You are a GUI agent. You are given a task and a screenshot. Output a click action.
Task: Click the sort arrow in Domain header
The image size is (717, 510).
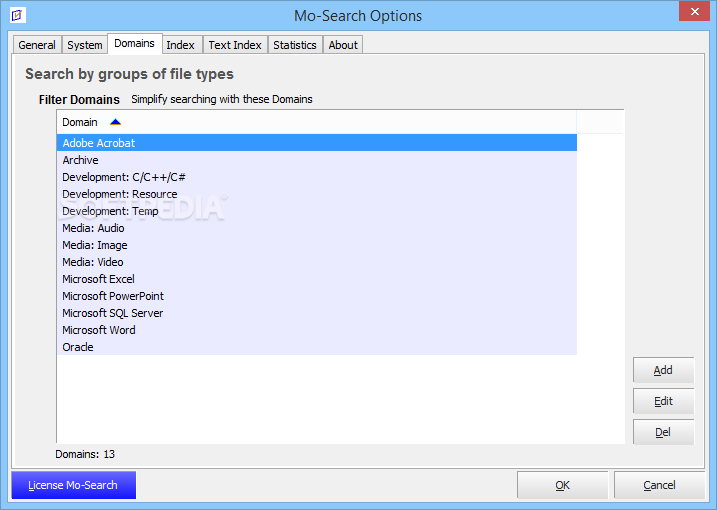coord(115,122)
